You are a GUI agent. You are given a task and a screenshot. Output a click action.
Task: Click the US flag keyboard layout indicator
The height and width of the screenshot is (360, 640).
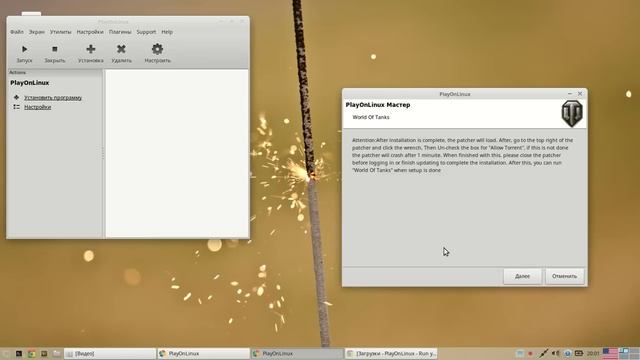610,353
